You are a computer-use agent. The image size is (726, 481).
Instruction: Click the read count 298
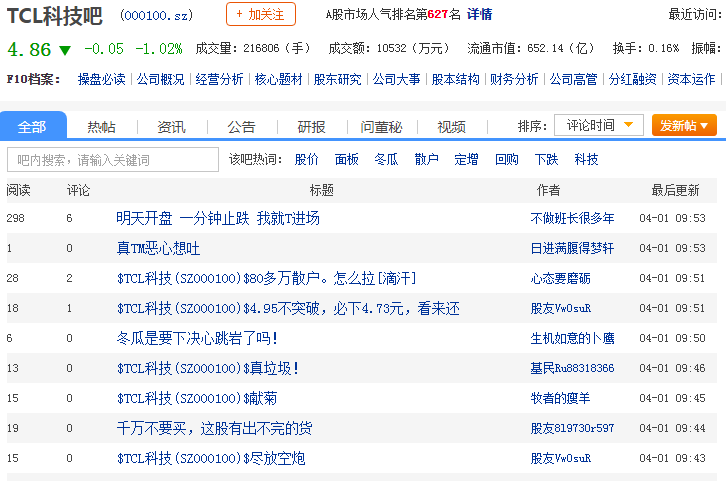(x=15, y=218)
